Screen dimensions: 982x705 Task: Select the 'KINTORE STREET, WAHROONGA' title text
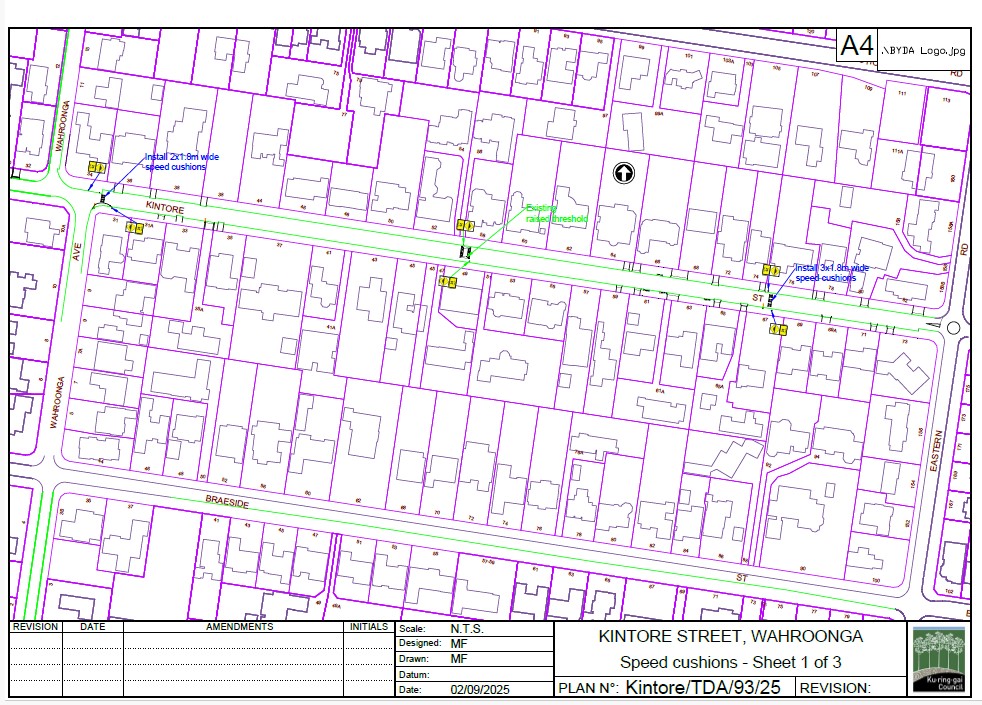tap(730, 636)
